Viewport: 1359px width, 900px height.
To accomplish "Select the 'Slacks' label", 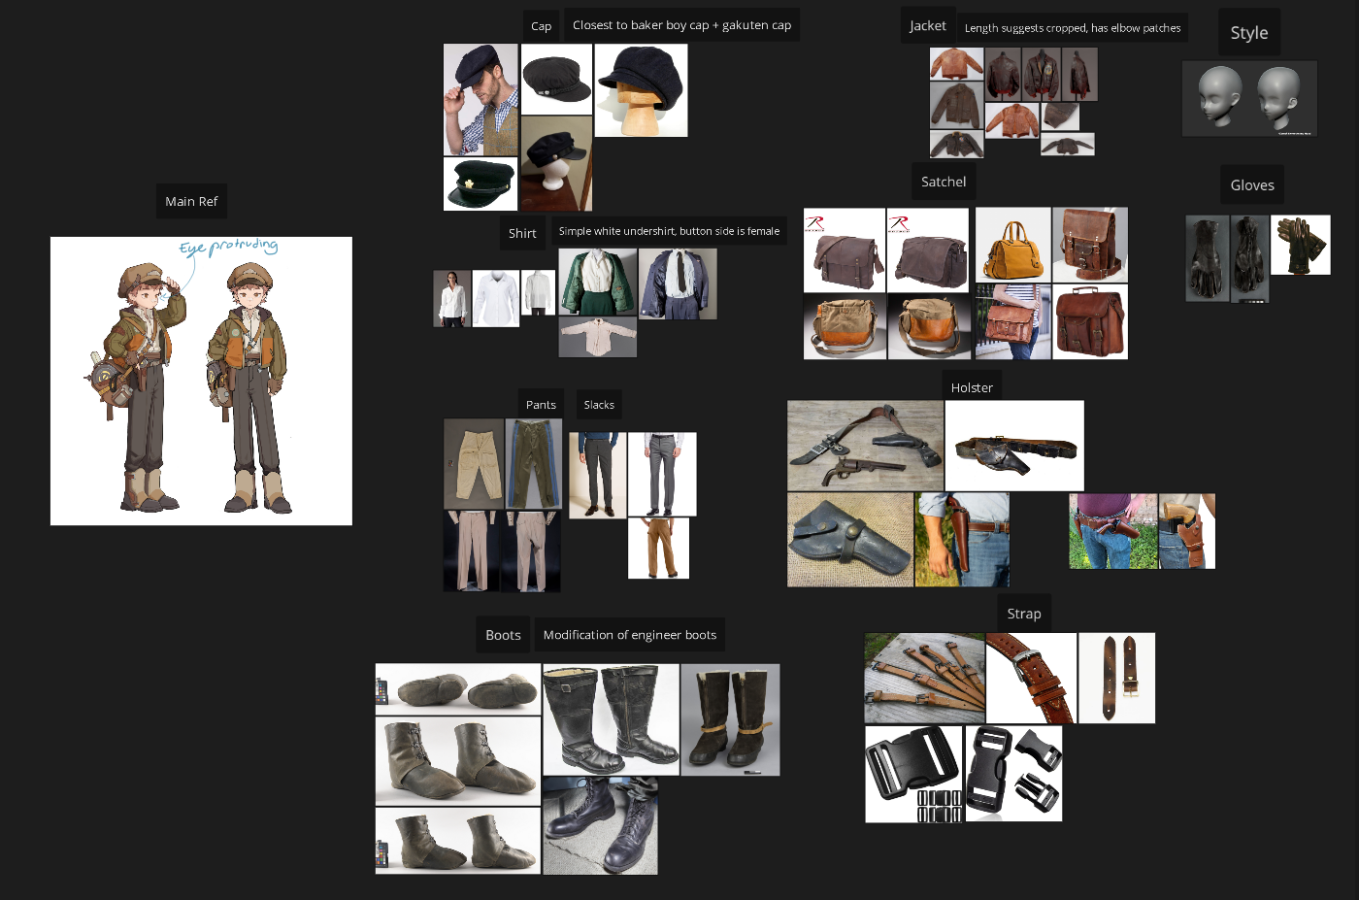I will coord(599,405).
